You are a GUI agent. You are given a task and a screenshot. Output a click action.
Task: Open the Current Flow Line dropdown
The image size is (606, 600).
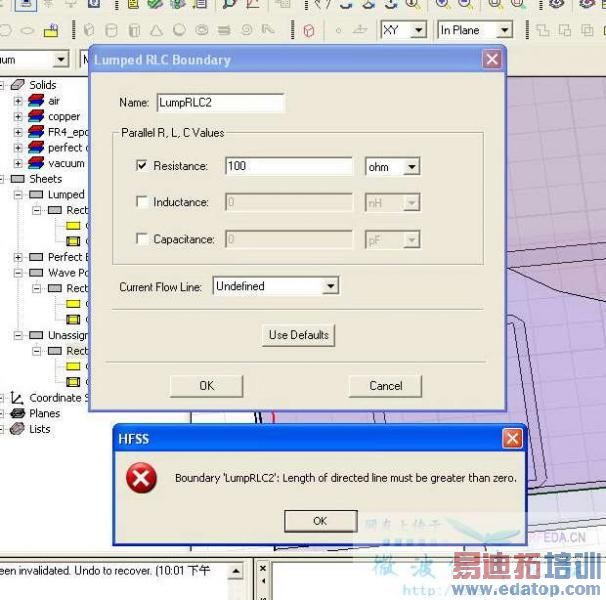click(330, 286)
